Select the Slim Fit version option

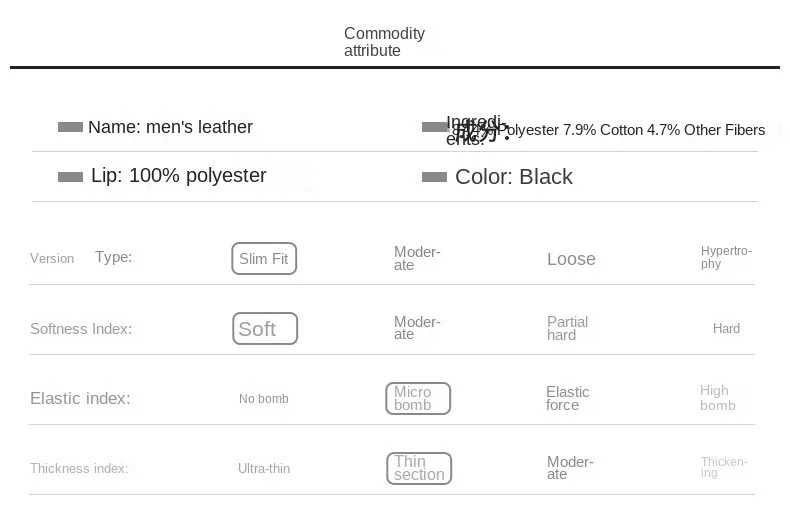pyautogui.click(x=264, y=259)
